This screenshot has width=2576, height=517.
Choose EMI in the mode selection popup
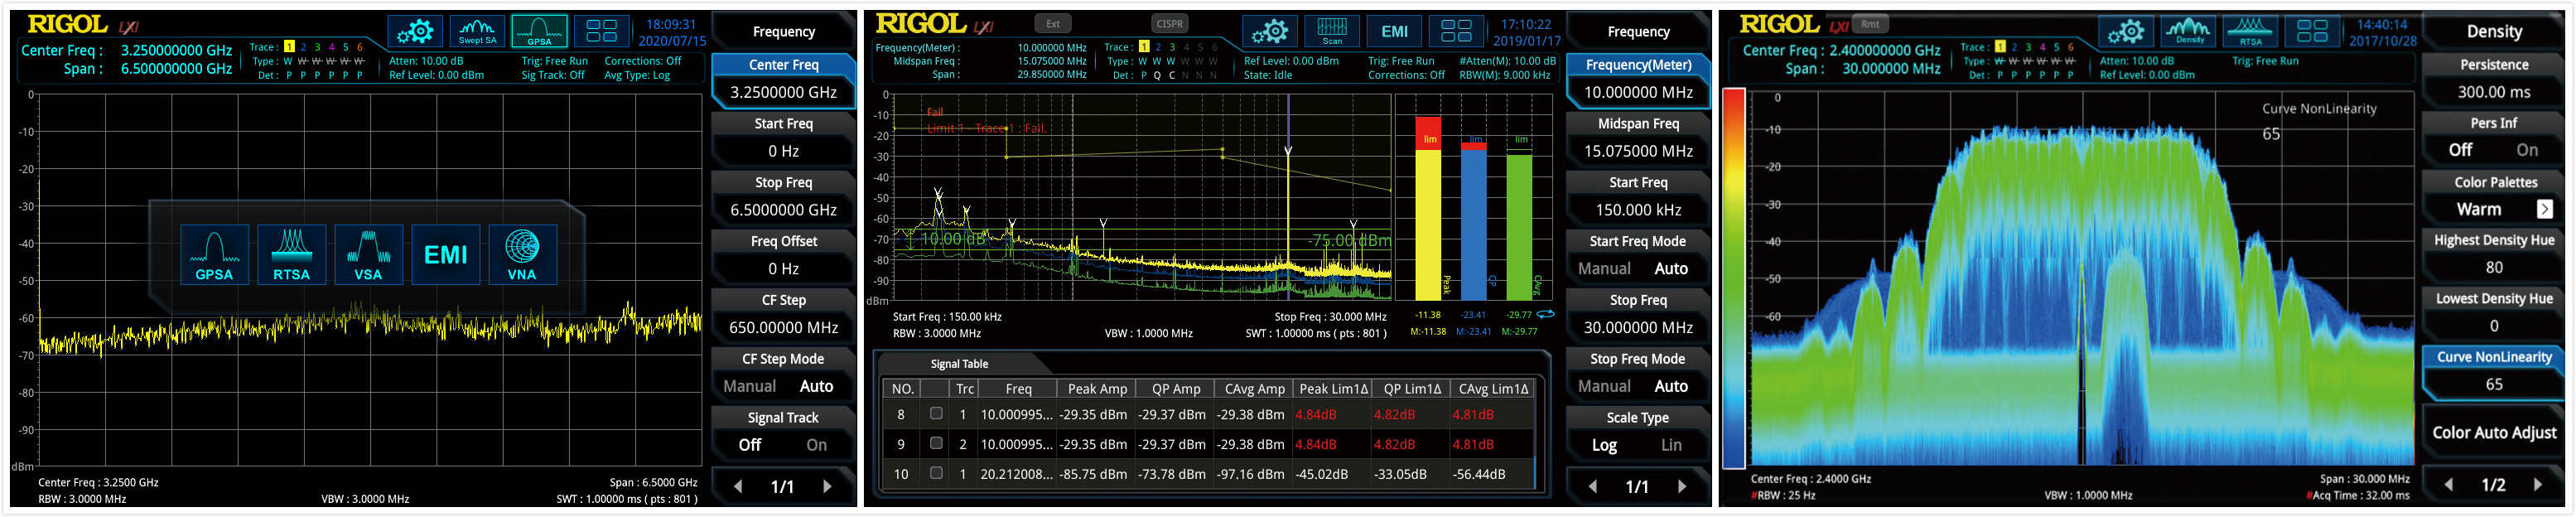[x=445, y=255]
